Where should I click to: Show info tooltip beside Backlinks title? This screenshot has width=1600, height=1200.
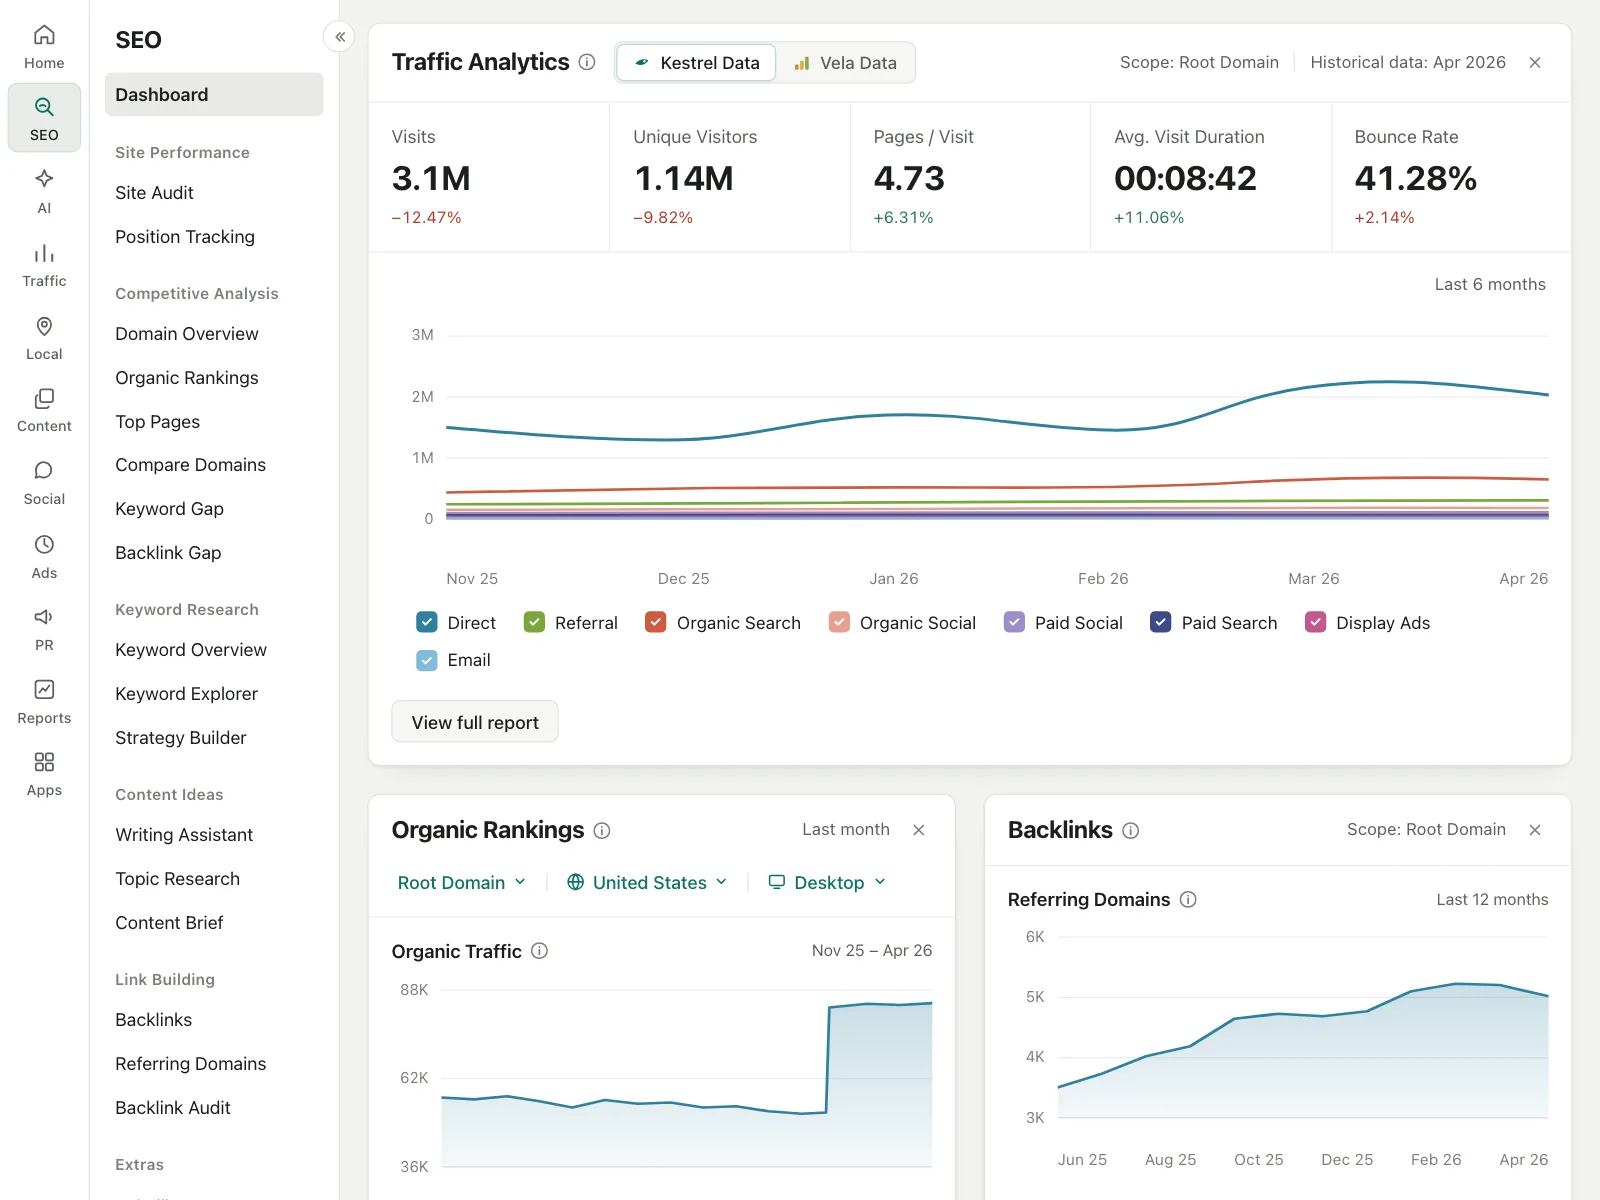coord(1131,830)
